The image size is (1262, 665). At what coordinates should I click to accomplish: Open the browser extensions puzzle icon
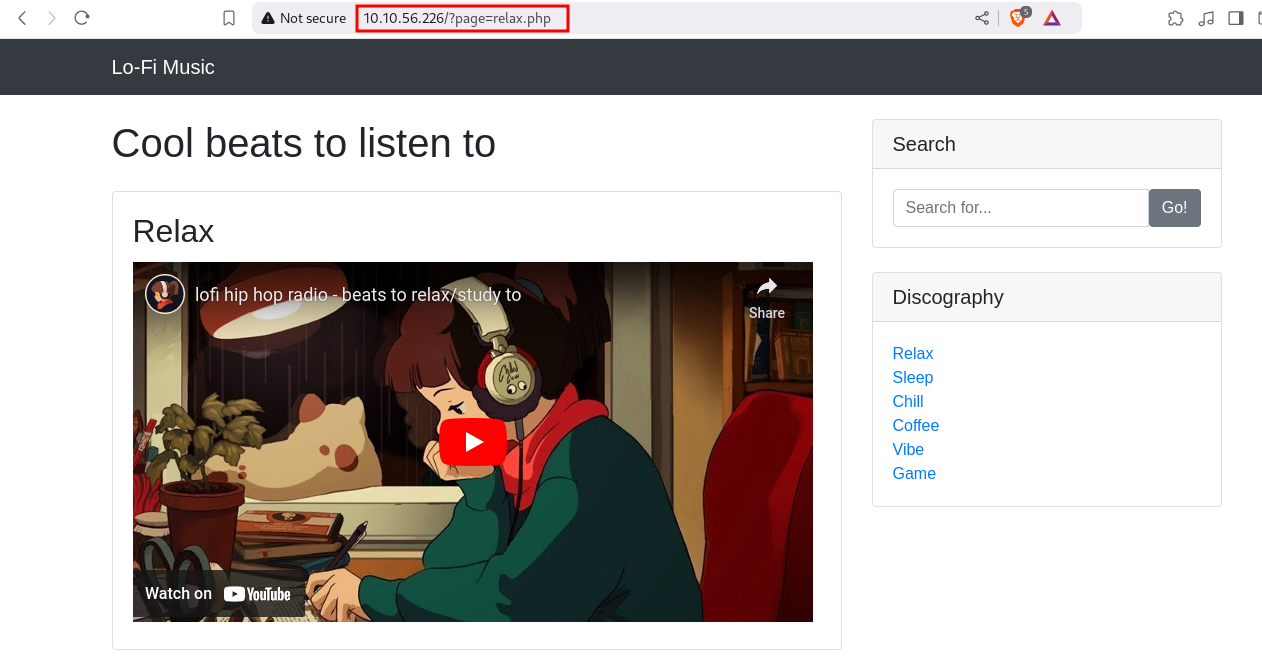tap(1176, 18)
